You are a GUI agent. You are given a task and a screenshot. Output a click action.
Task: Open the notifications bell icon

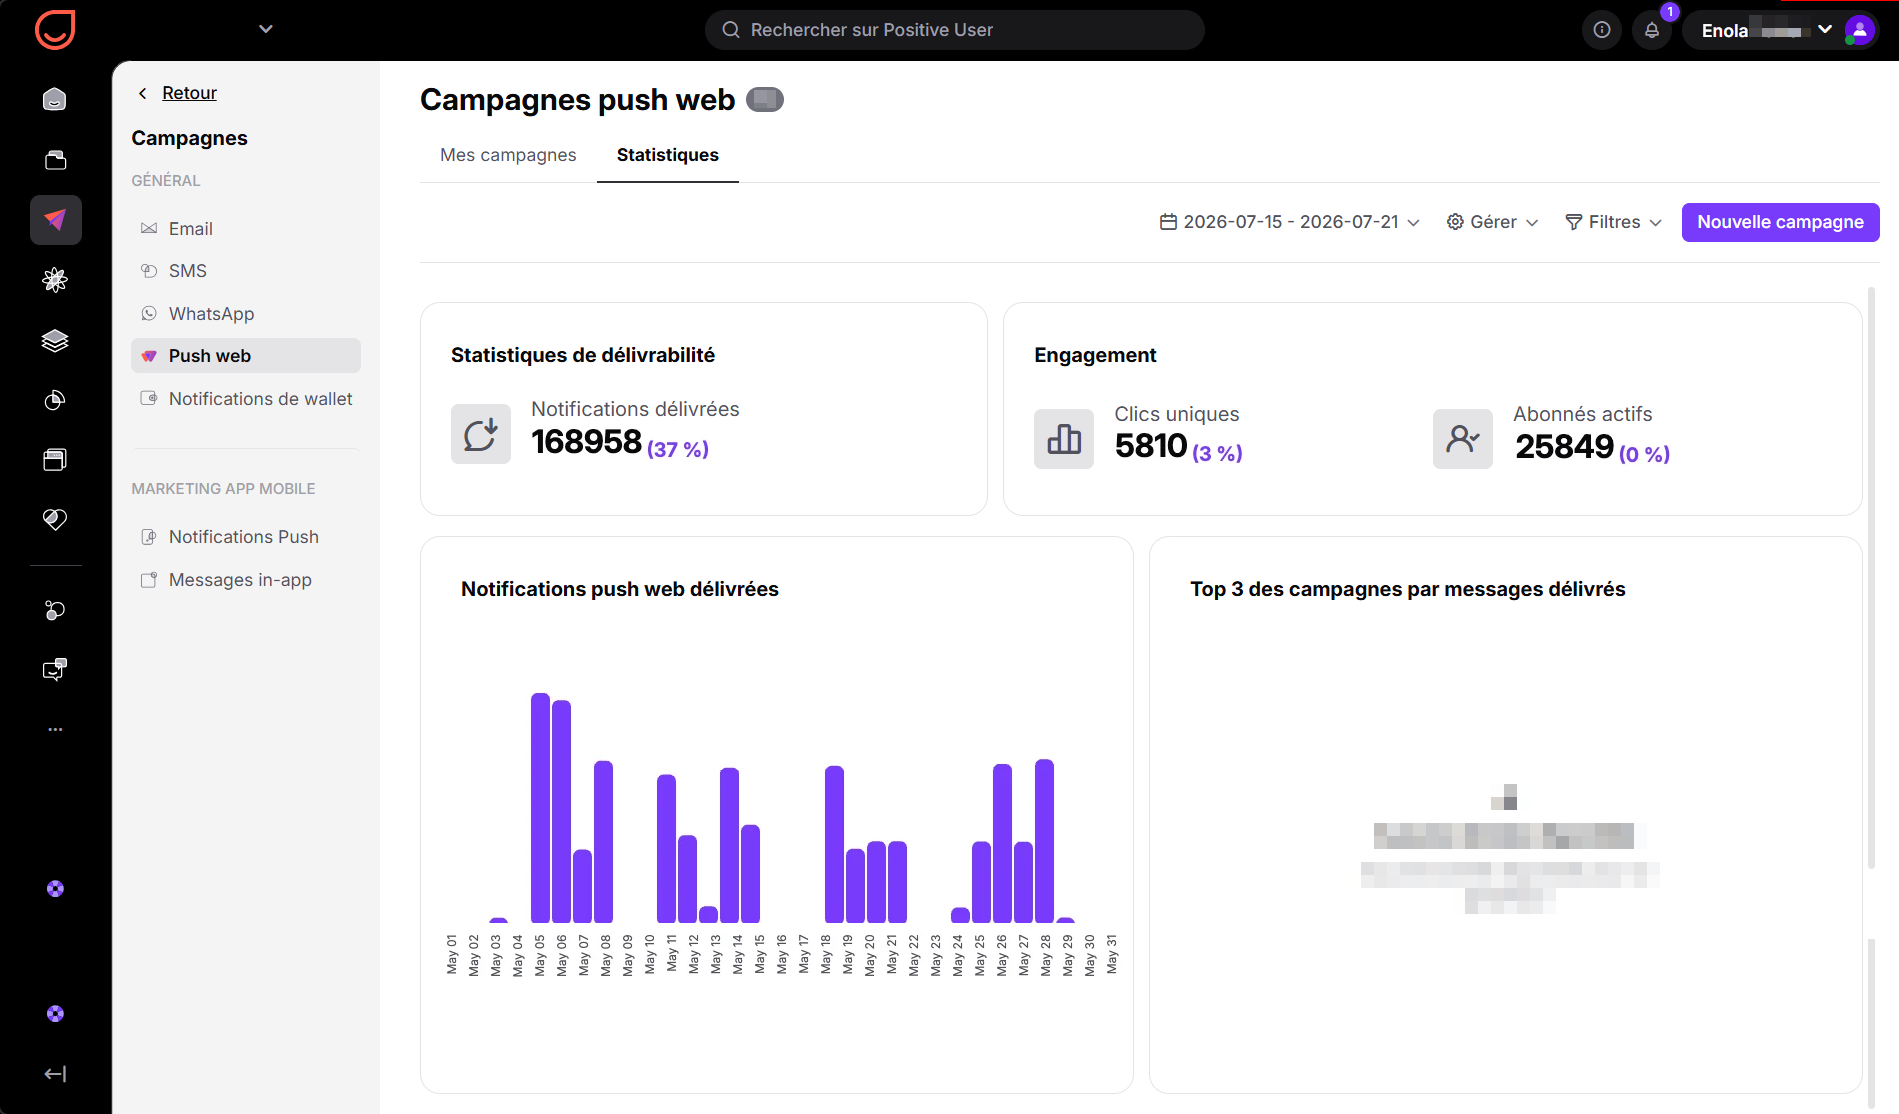coord(1652,30)
